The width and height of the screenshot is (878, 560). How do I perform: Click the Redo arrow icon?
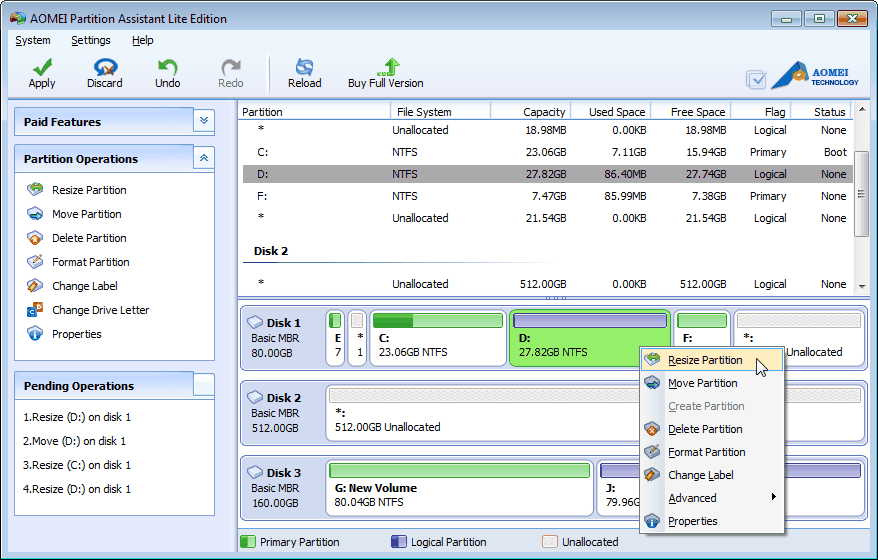(x=230, y=67)
